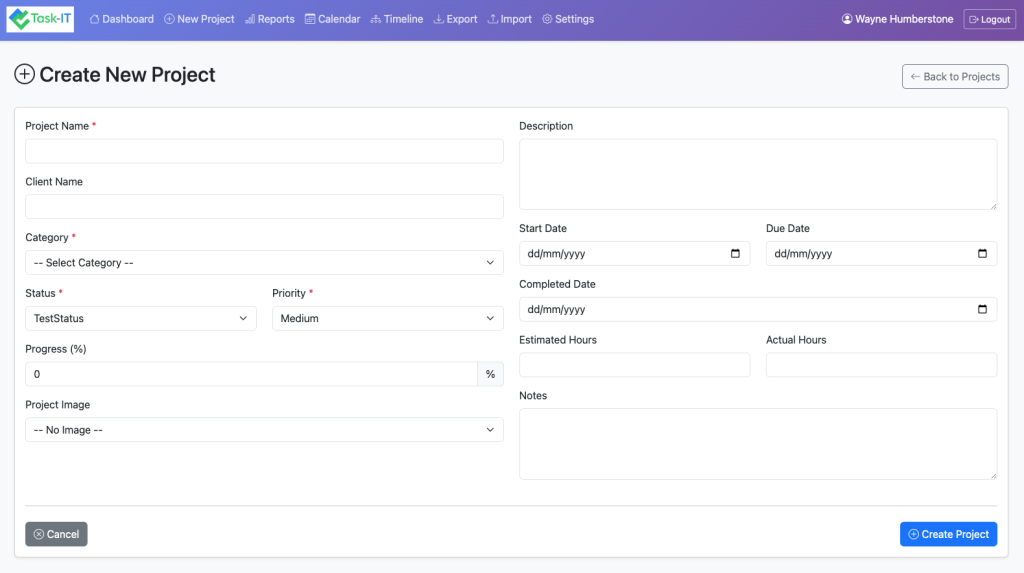Focus the Project Name text field
The height and width of the screenshot is (573, 1024).
pos(264,151)
